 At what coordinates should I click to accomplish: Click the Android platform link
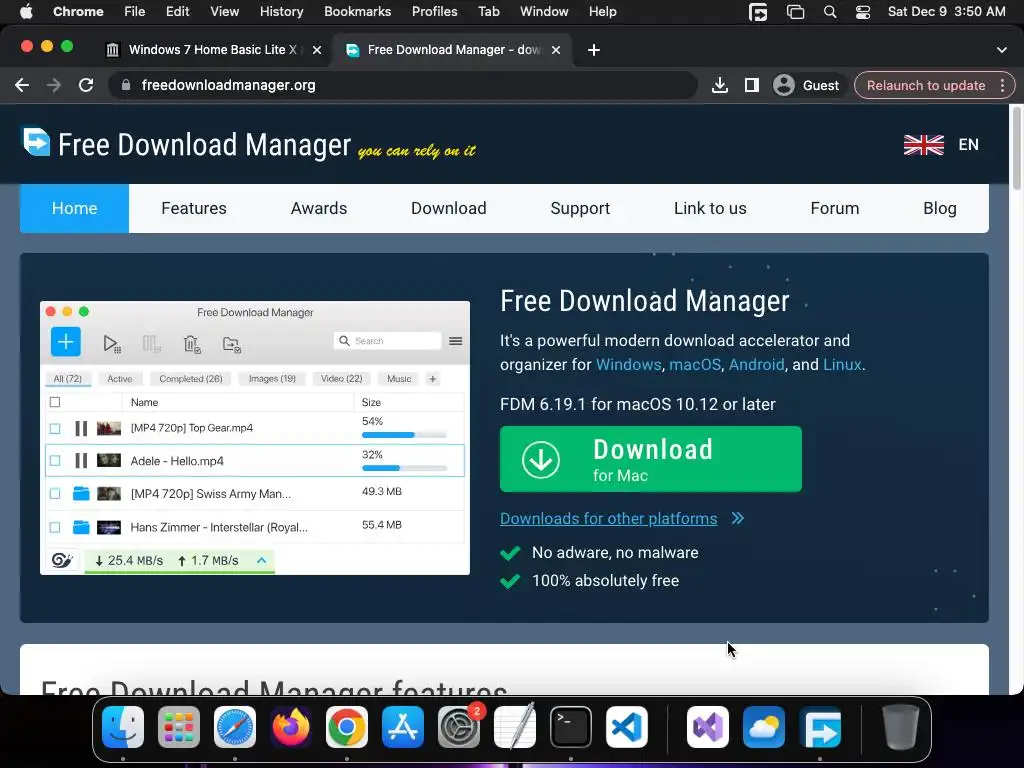click(x=756, y=364)
